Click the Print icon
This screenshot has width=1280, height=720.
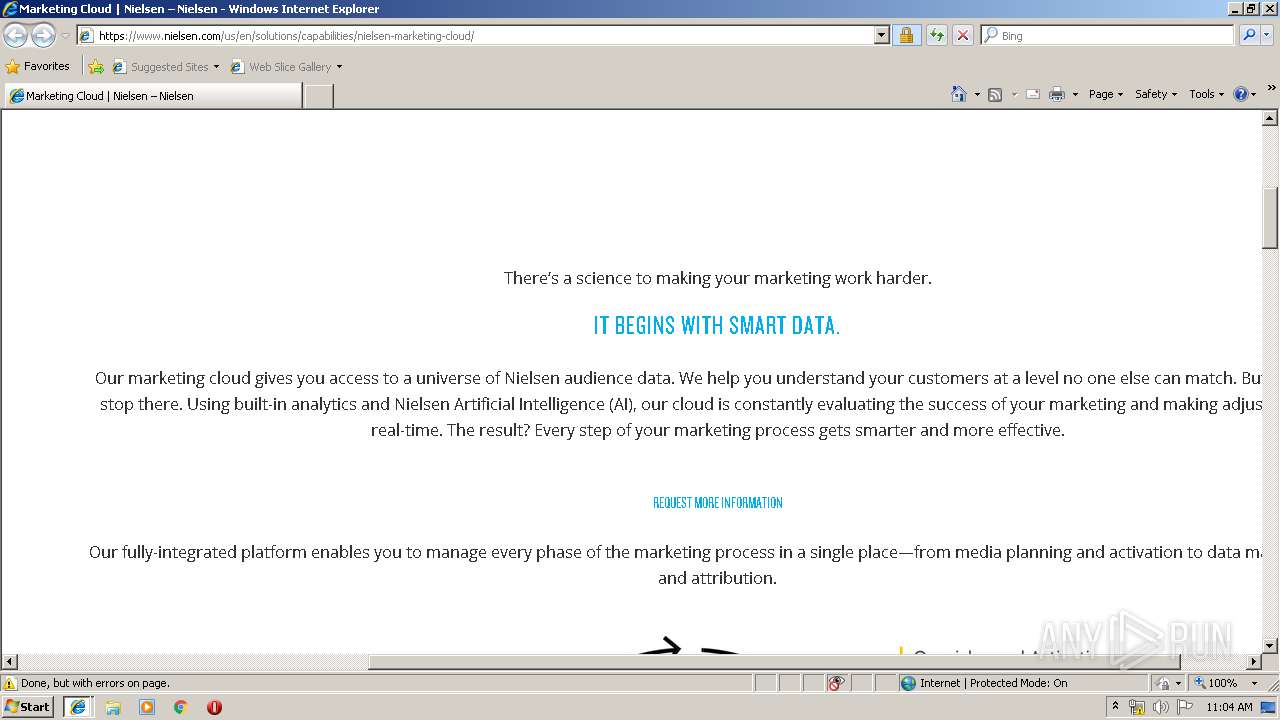click(1057, 94)
